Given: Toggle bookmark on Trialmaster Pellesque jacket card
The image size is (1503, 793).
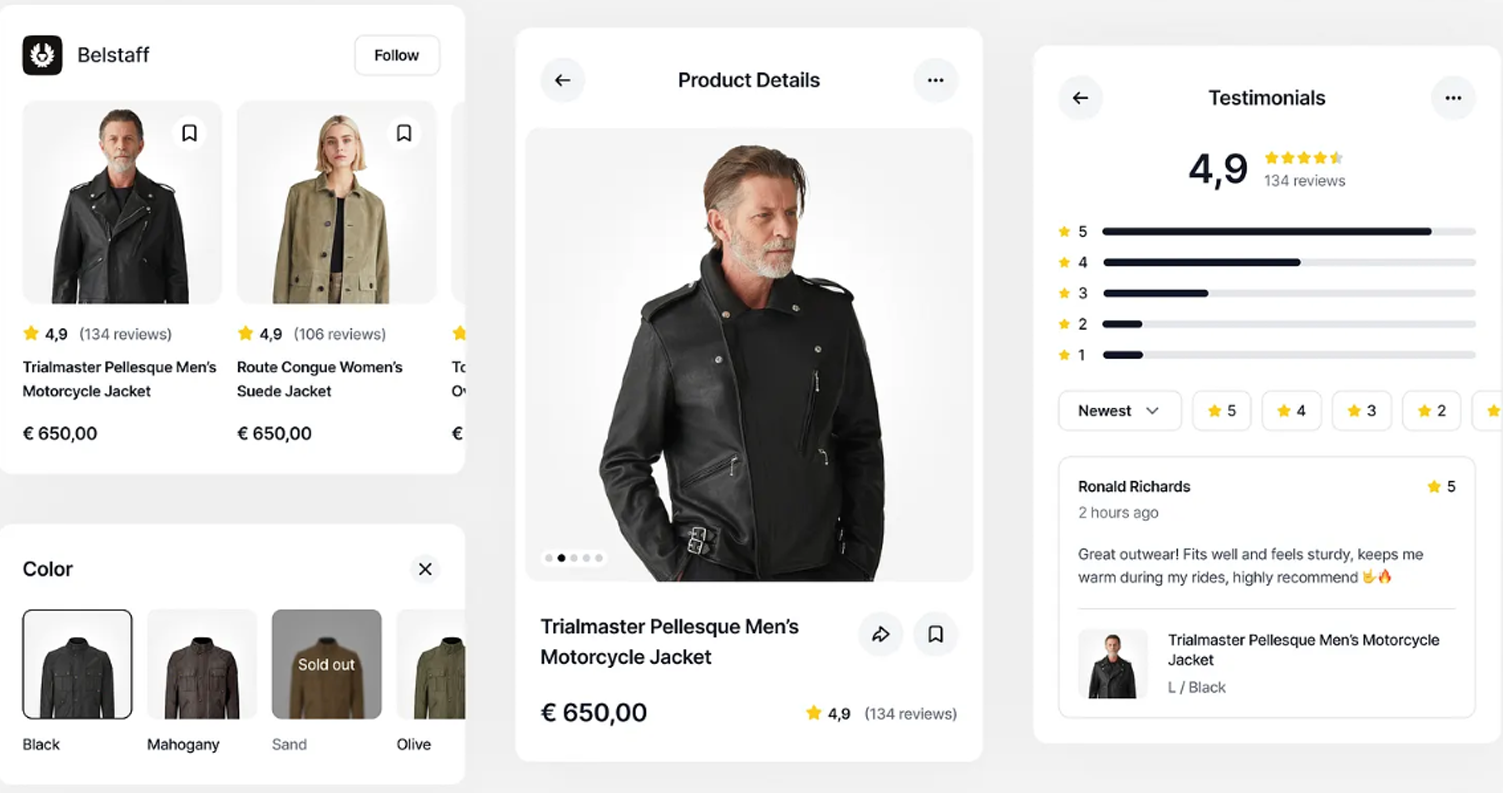Looking at the screenshot, I should (189, 133).
